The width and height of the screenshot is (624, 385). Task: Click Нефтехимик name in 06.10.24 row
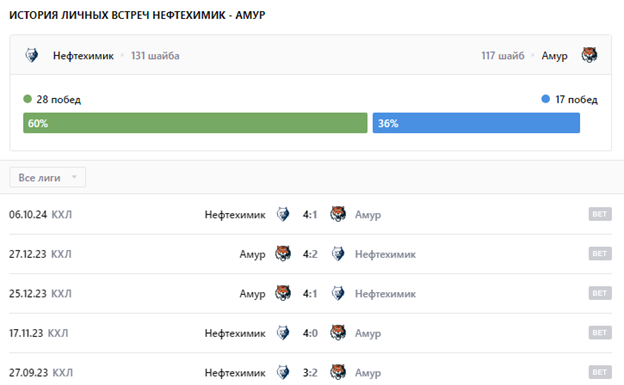(235, 215)
